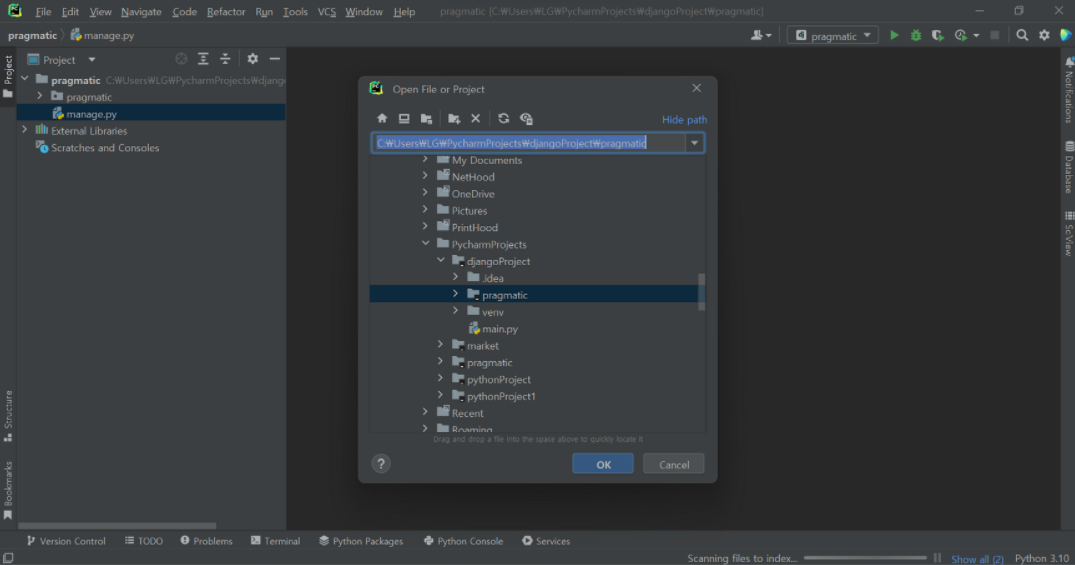Confirm selection with the OK button
Viewport: 1075px width, 565px height.
pyautogui.click(x=603, y=464)
